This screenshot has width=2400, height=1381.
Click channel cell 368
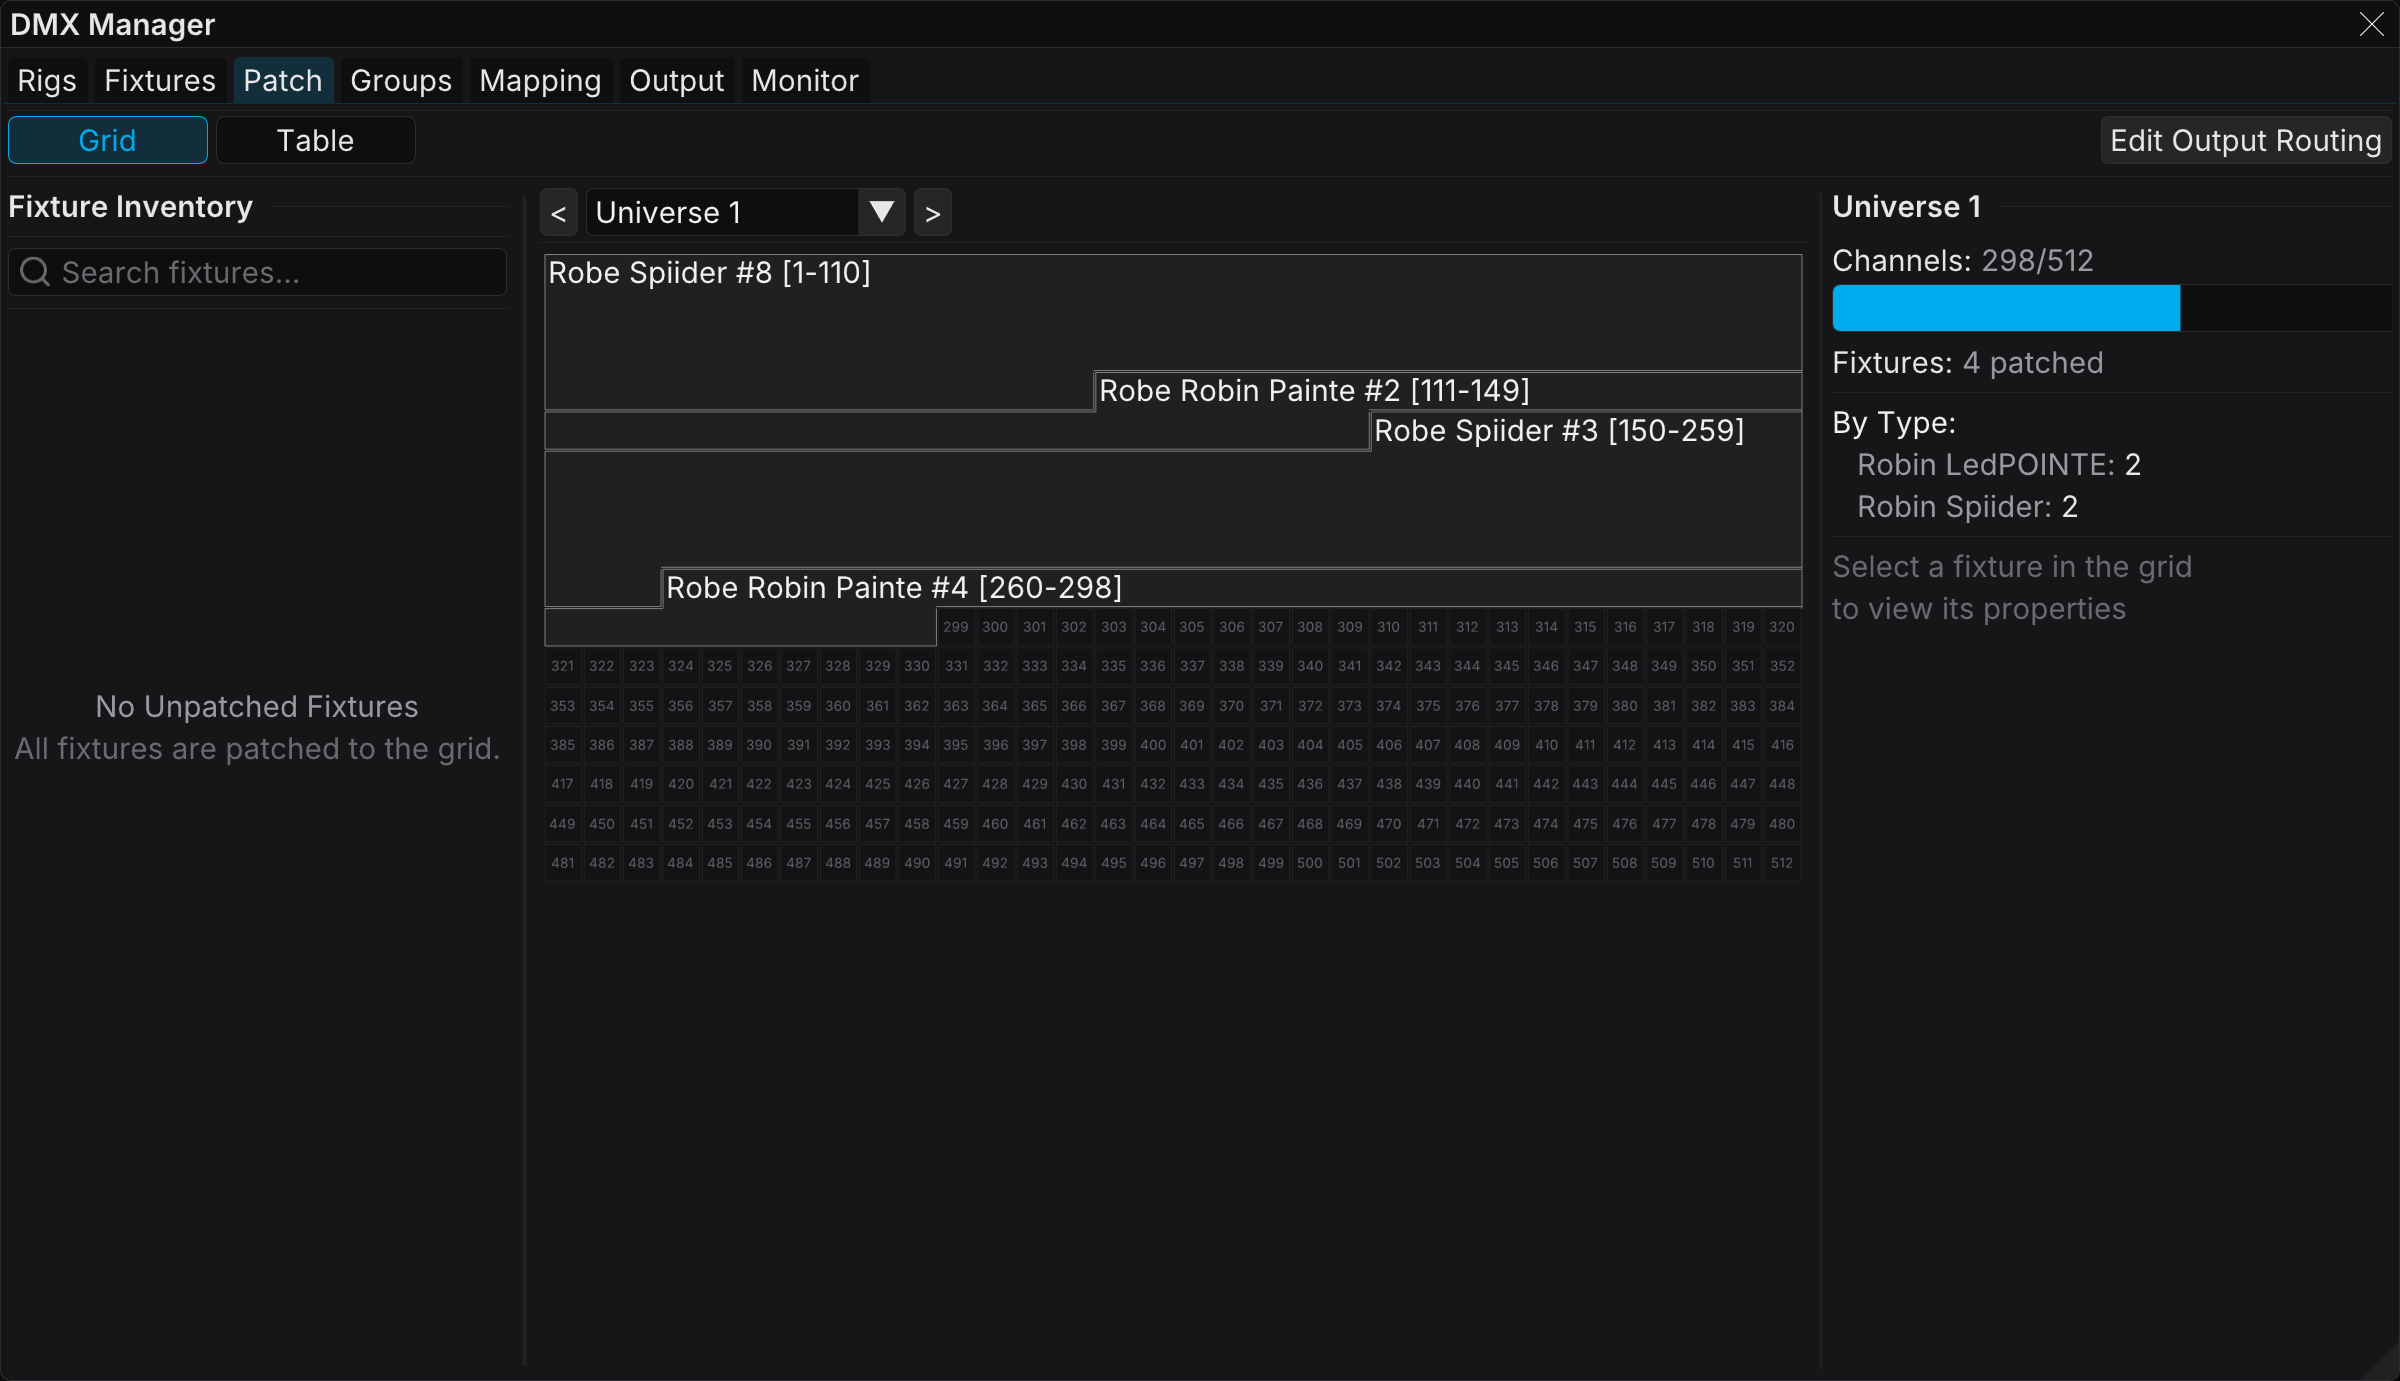point(1153,706)
